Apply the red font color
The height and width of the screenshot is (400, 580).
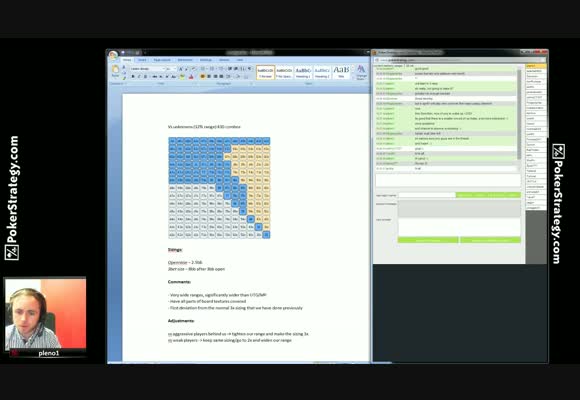point(191,77)
